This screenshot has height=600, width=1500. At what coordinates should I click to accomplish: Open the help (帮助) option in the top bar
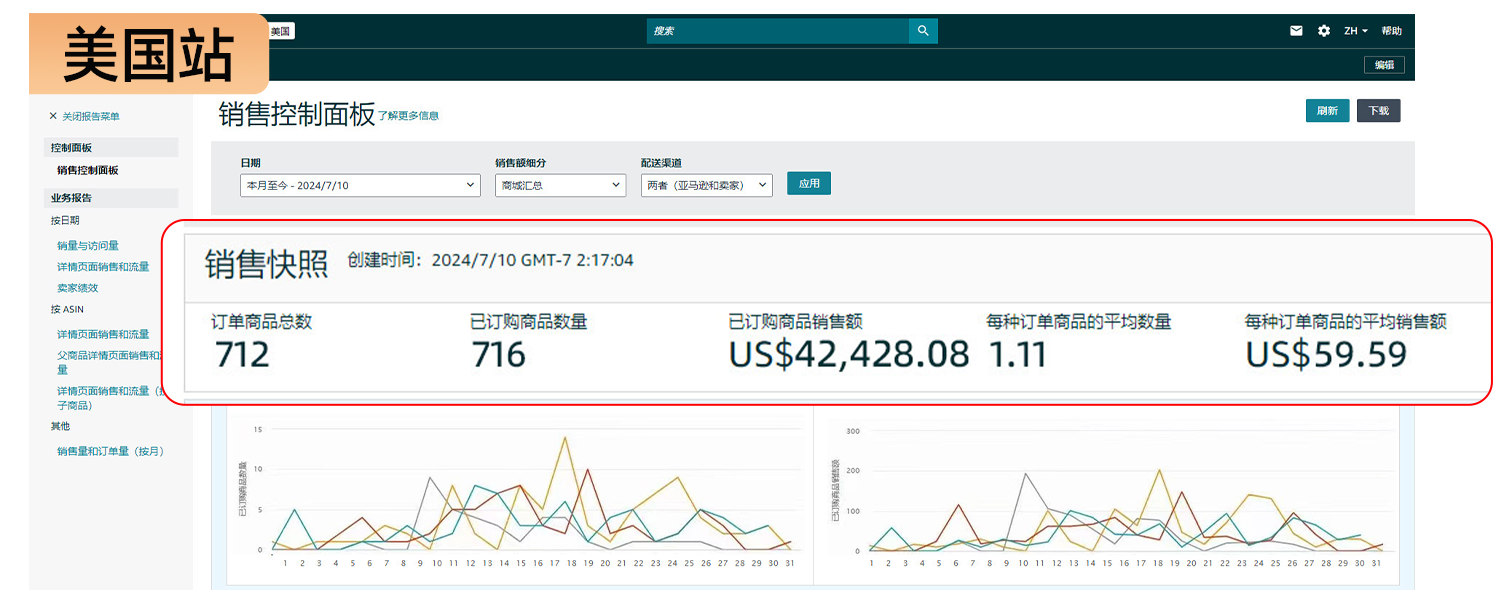click(x=1391, y=31)
